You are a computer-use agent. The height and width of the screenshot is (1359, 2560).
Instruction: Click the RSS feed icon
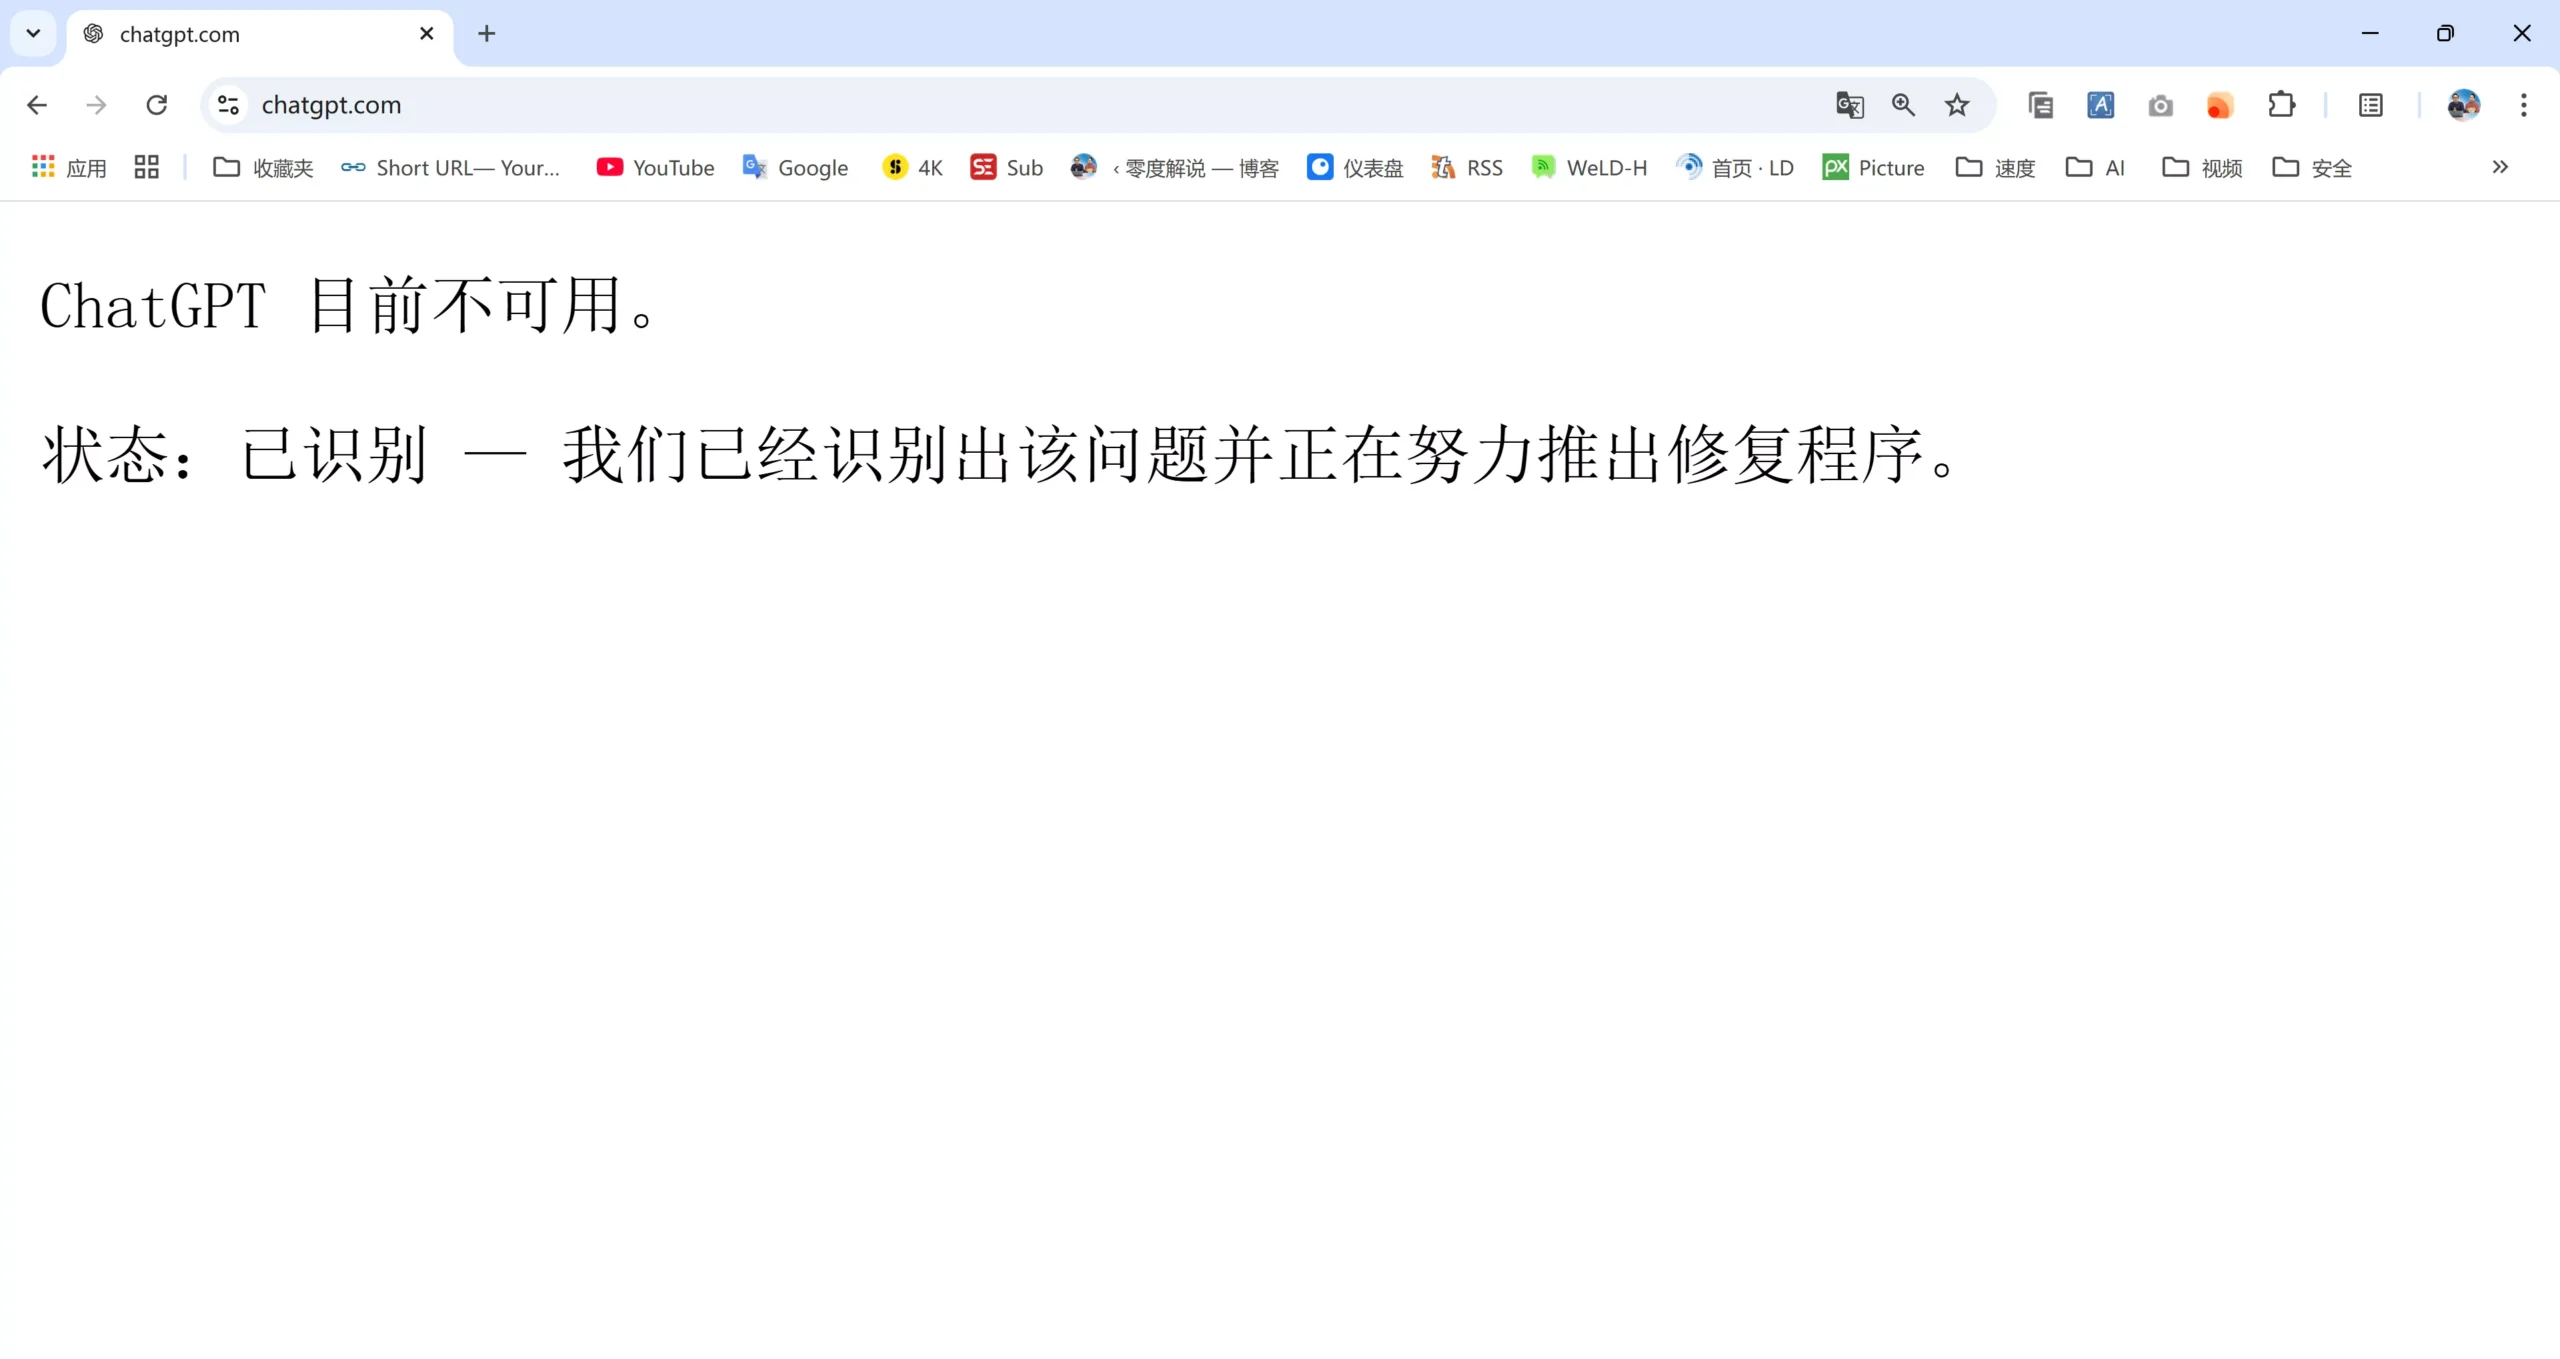point(1441,168)
